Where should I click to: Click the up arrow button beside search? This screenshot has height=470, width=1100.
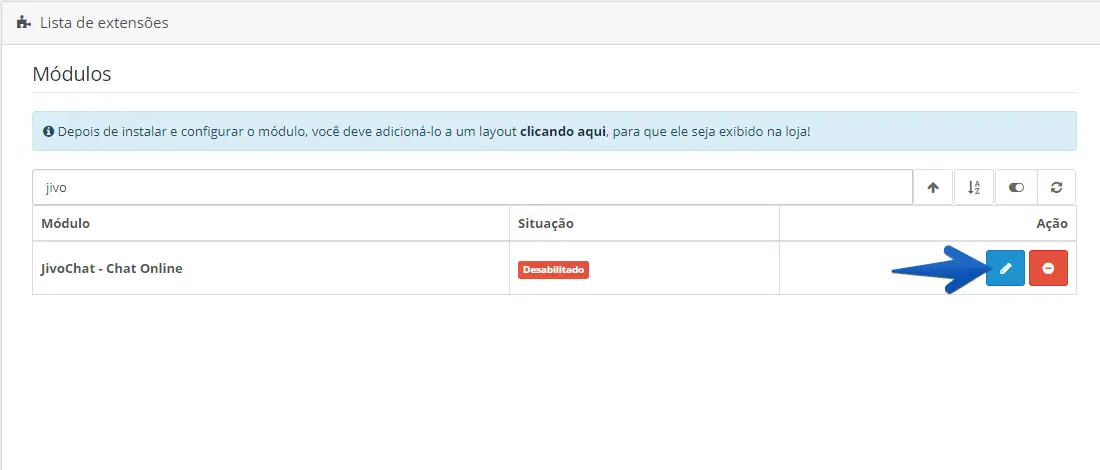(x=933, y=187)
